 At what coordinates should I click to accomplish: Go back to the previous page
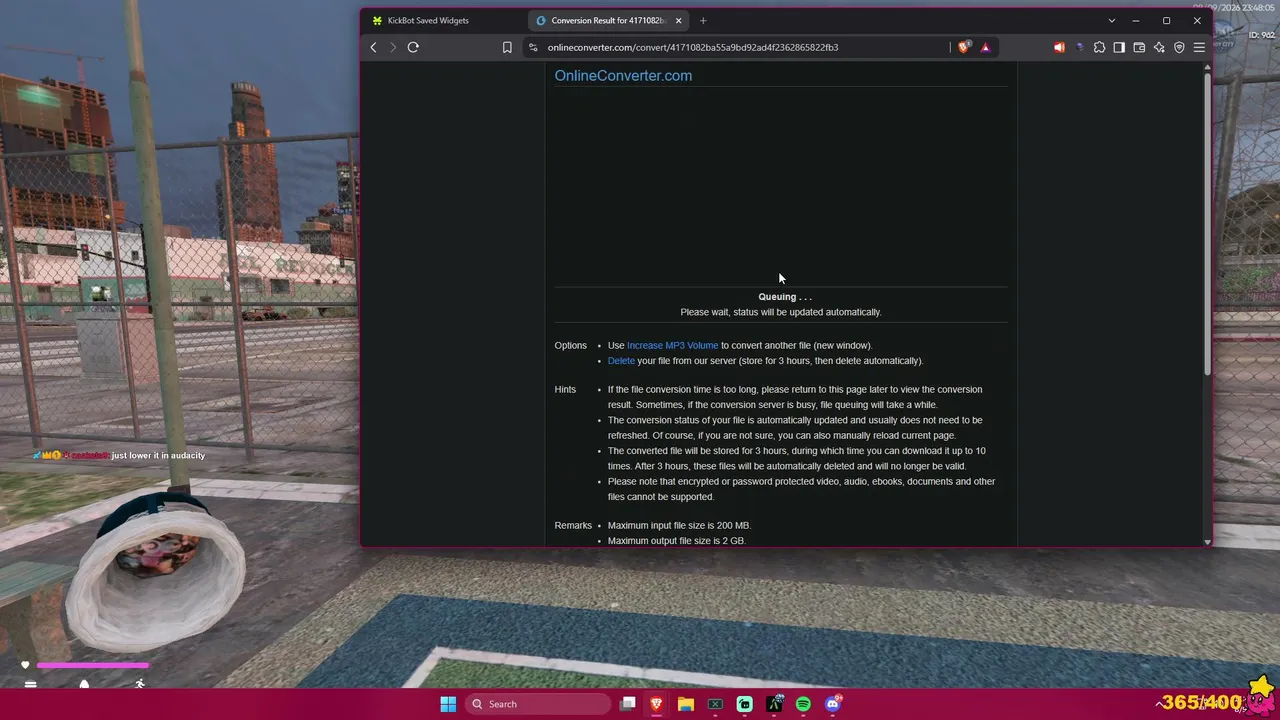click(373, 47)
